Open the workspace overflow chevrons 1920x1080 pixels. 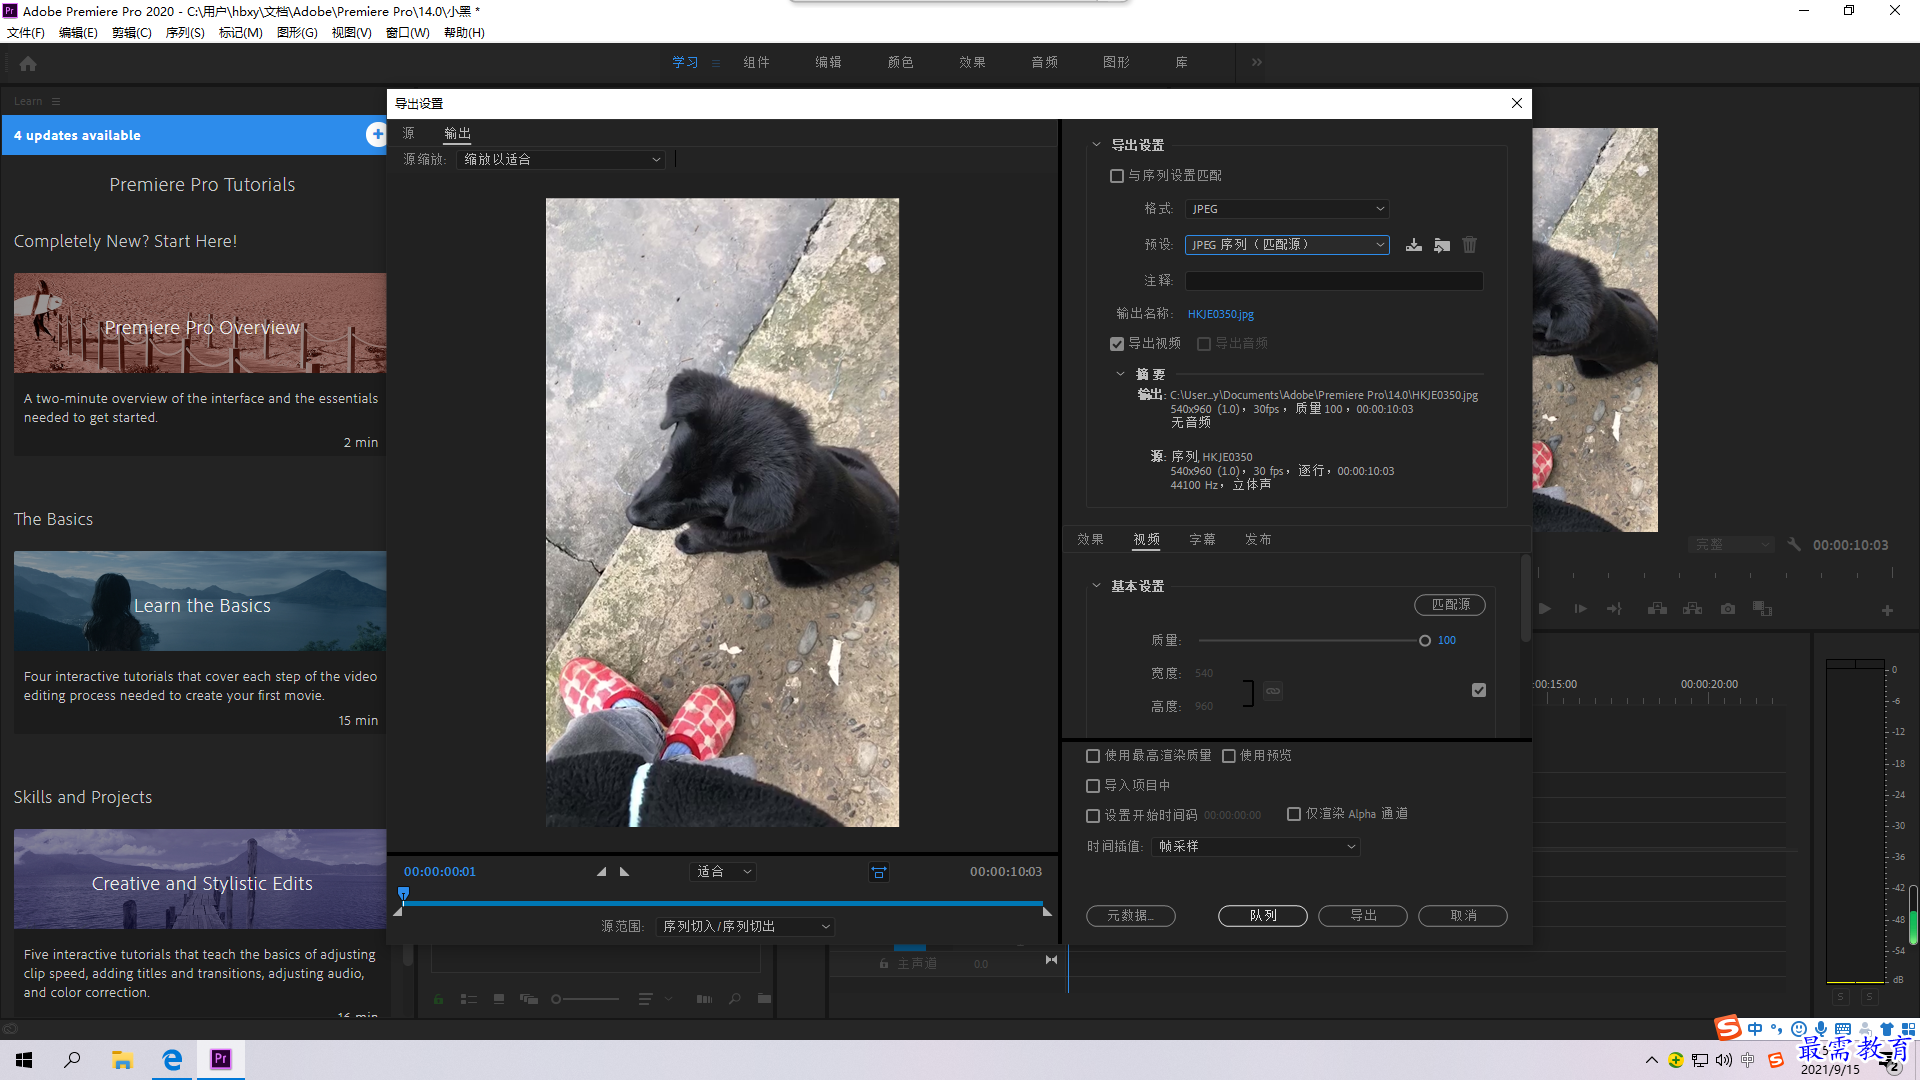tap(1256, 62)
